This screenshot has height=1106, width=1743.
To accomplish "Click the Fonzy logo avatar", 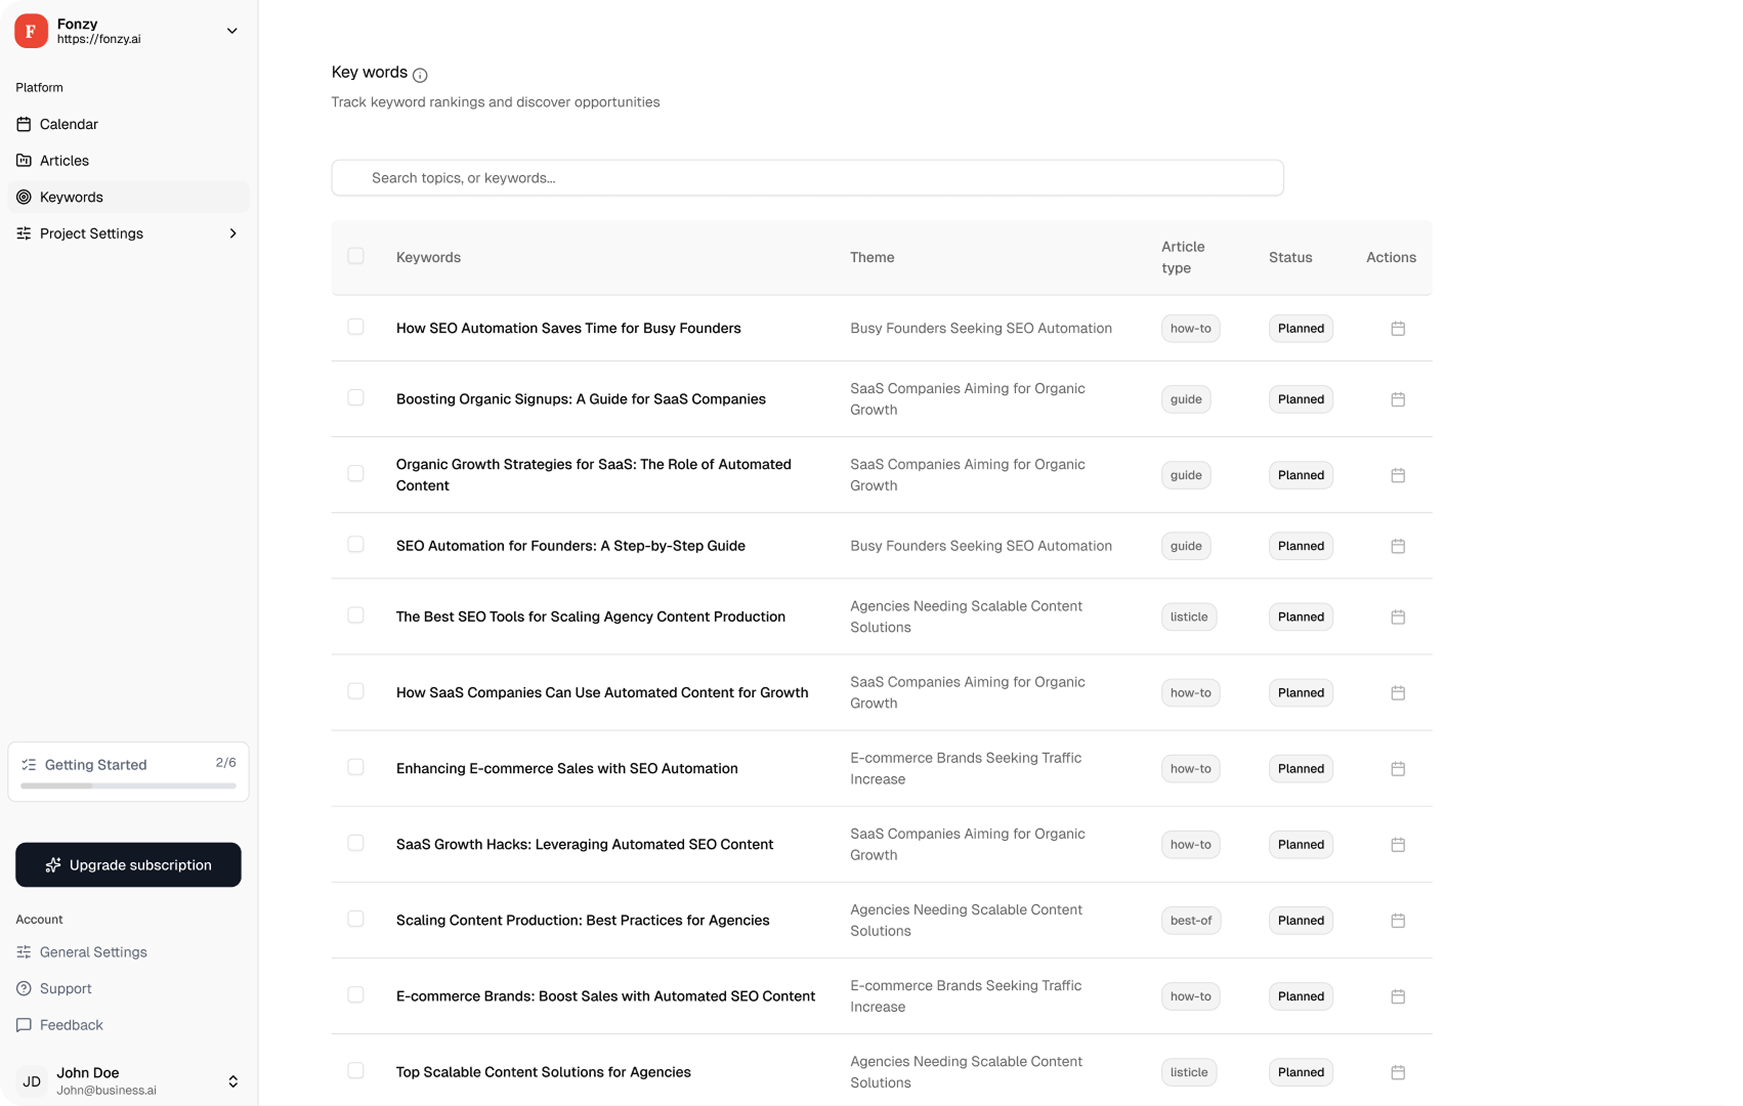I will (x=30, y=31).
